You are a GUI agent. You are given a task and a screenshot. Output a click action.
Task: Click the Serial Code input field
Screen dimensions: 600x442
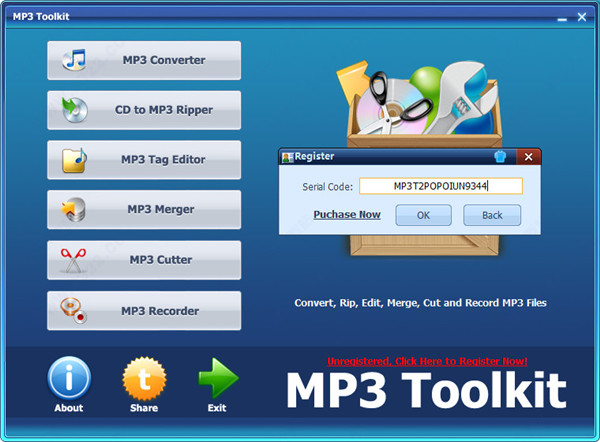coord(441,186)
